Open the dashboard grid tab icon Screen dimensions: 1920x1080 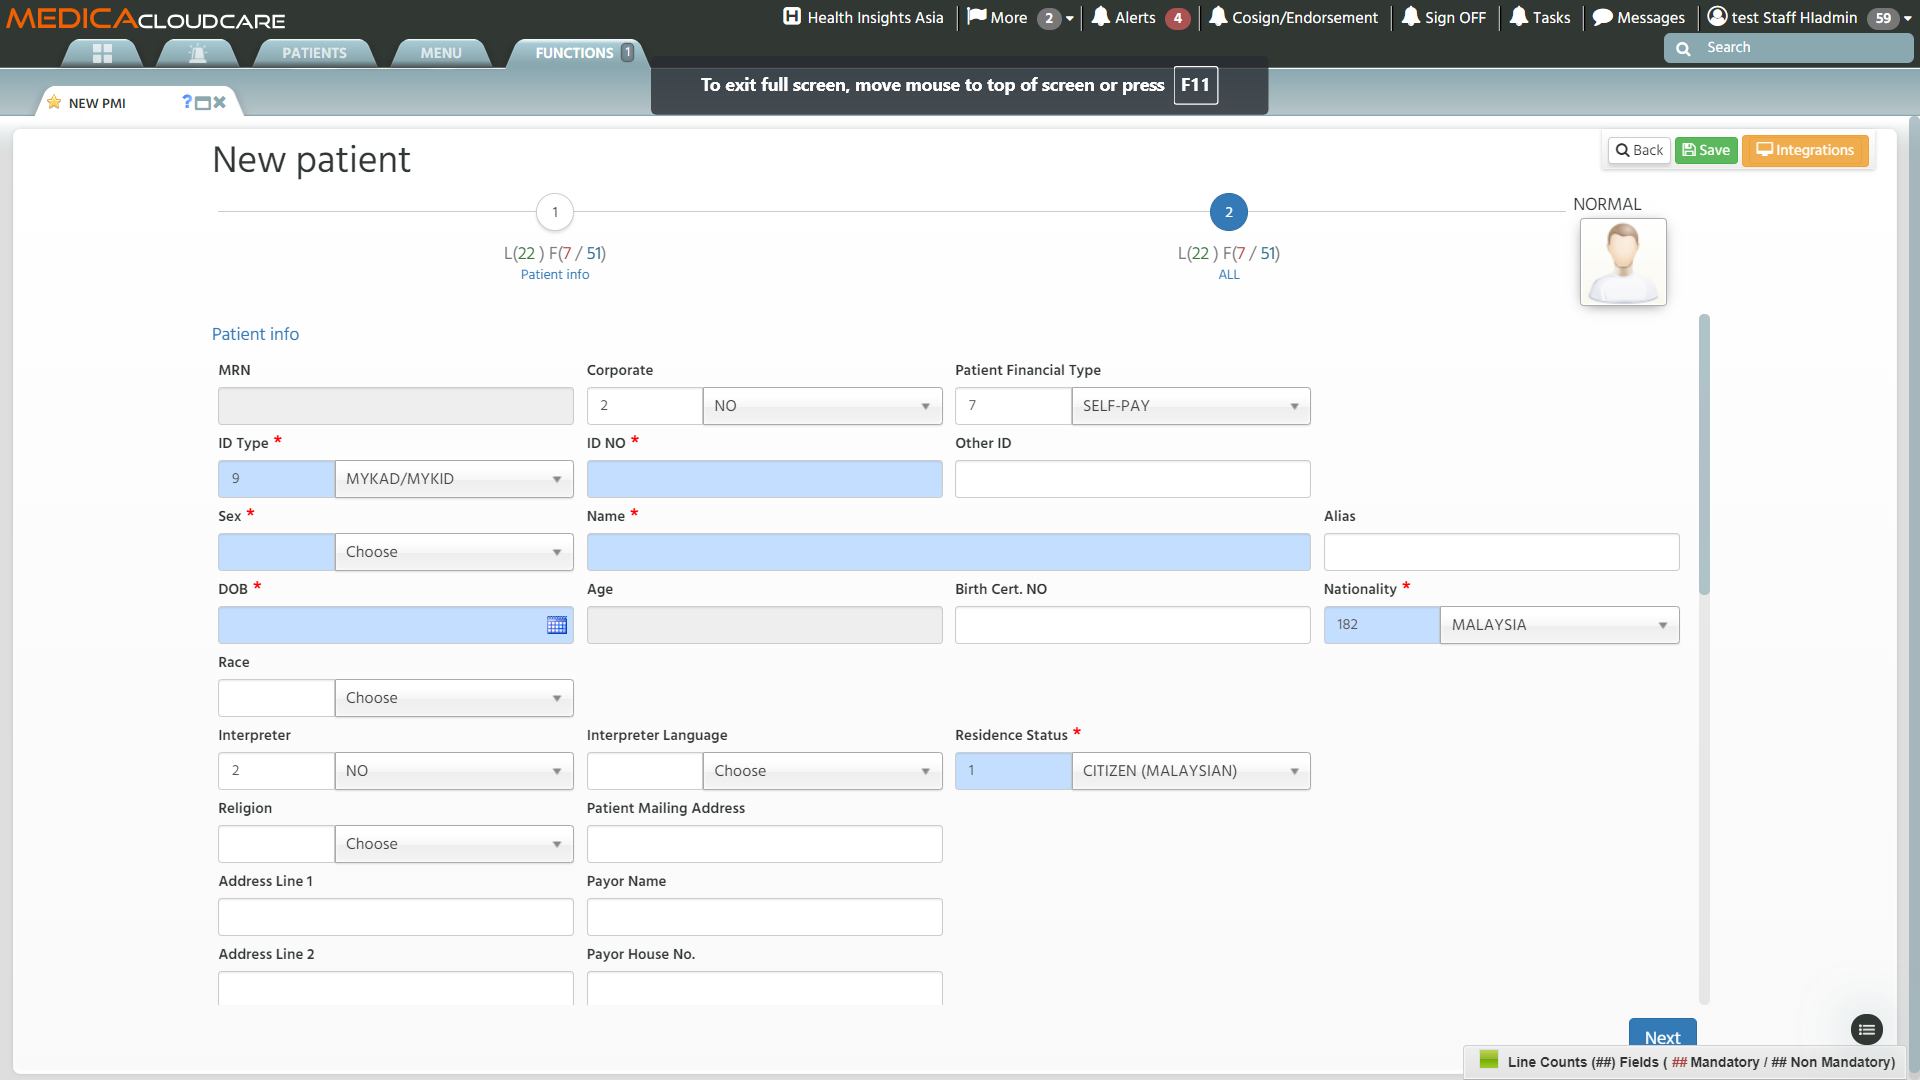click(x=102, y=53)
